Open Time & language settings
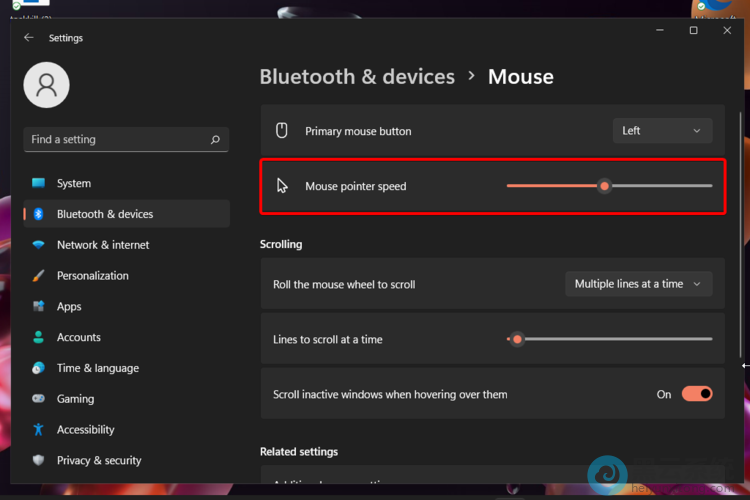The height and width of the screenshot is (500, 750). 97,368
